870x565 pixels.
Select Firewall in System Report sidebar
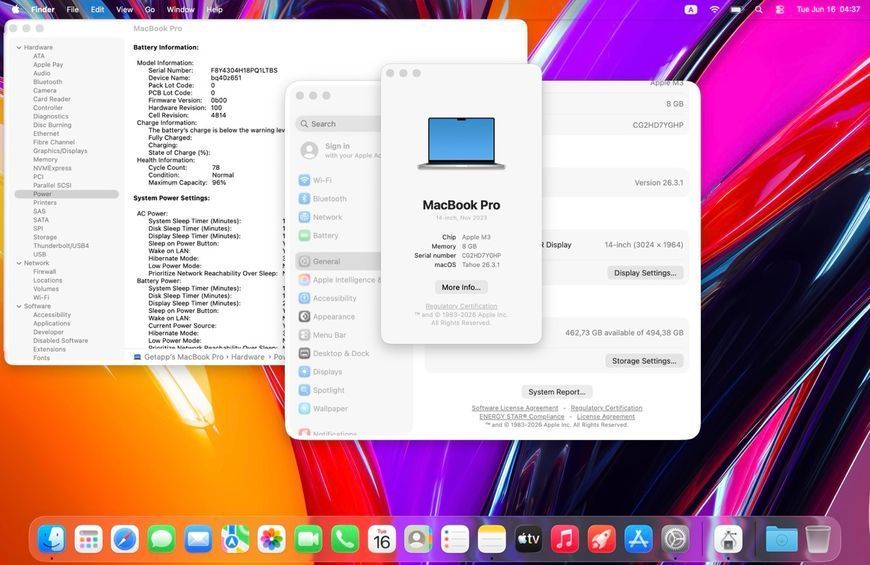pyautogui.click(x=44, y=271)
